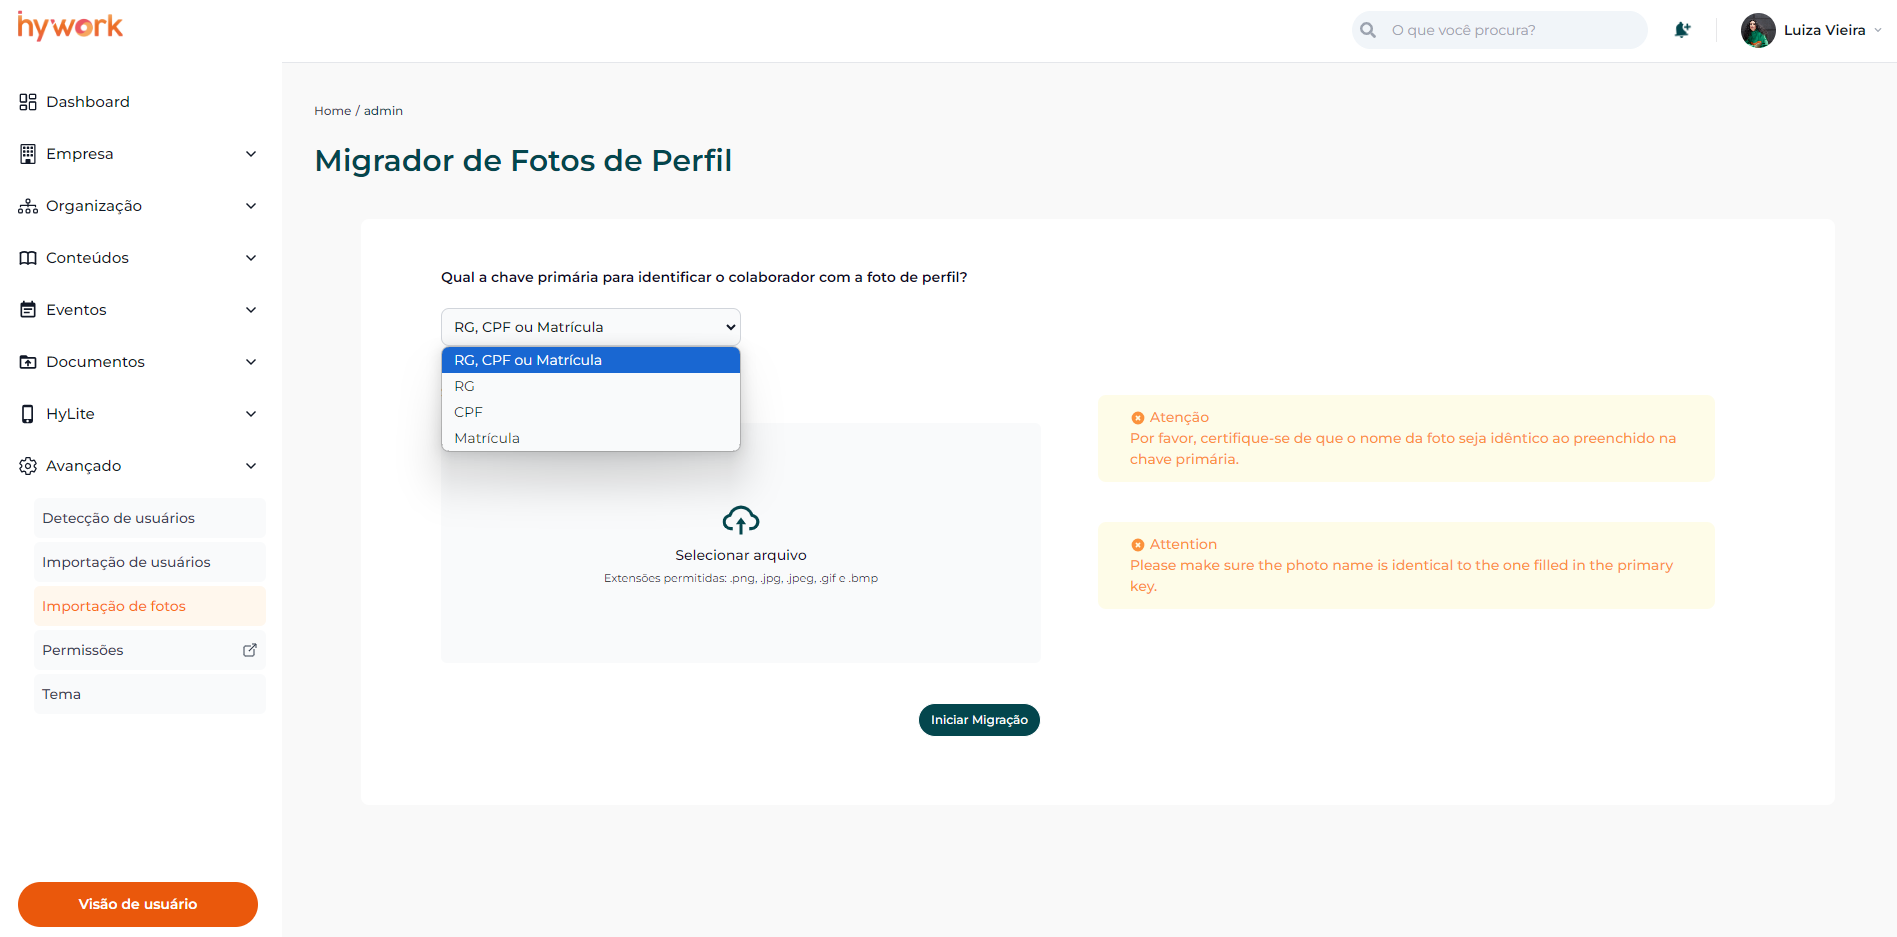
Task: Choose Matrícula option in the dropdown
Action: coord(487,438)
